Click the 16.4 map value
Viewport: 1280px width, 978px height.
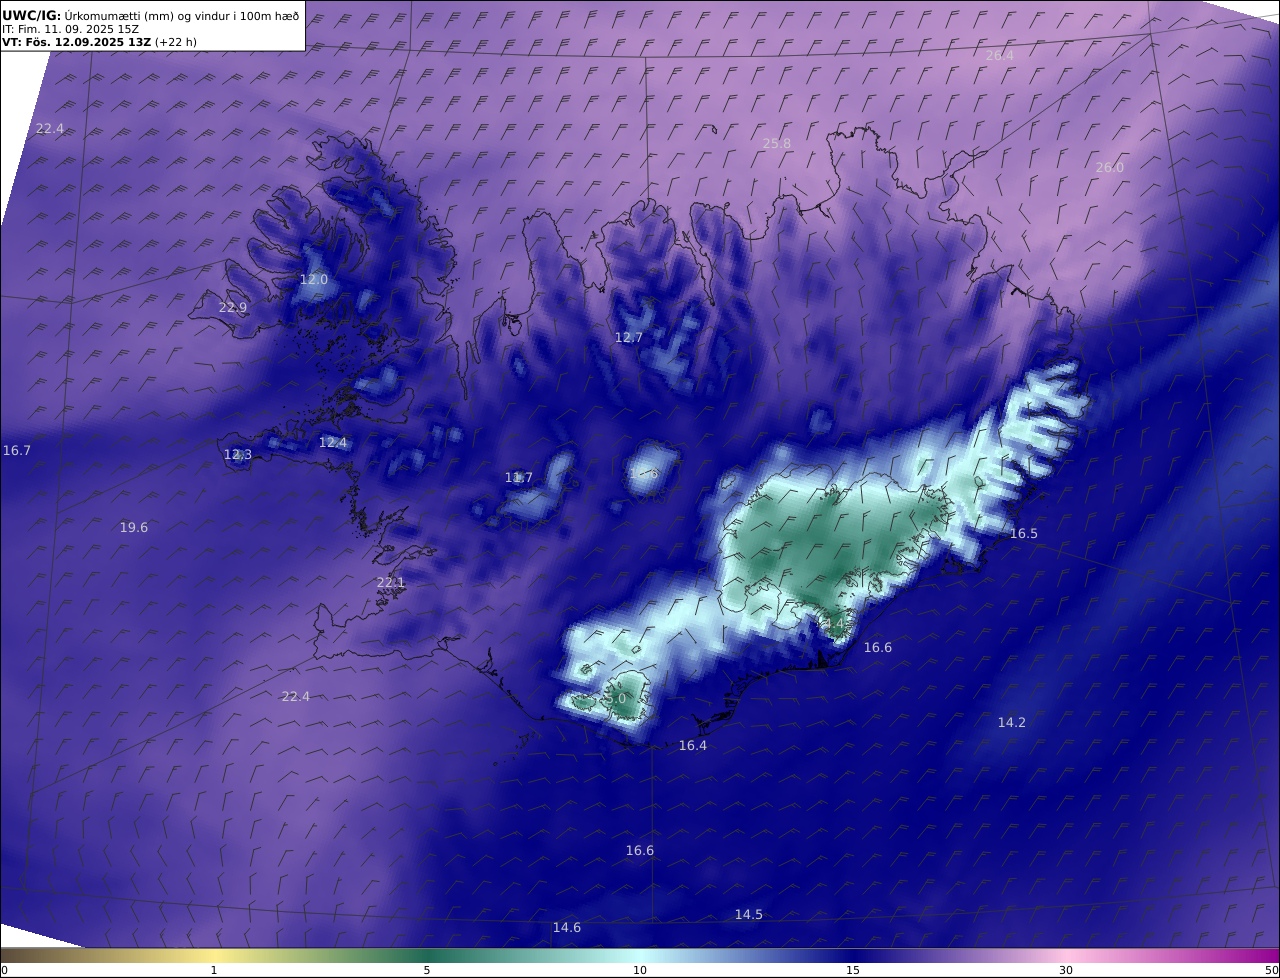693,745
